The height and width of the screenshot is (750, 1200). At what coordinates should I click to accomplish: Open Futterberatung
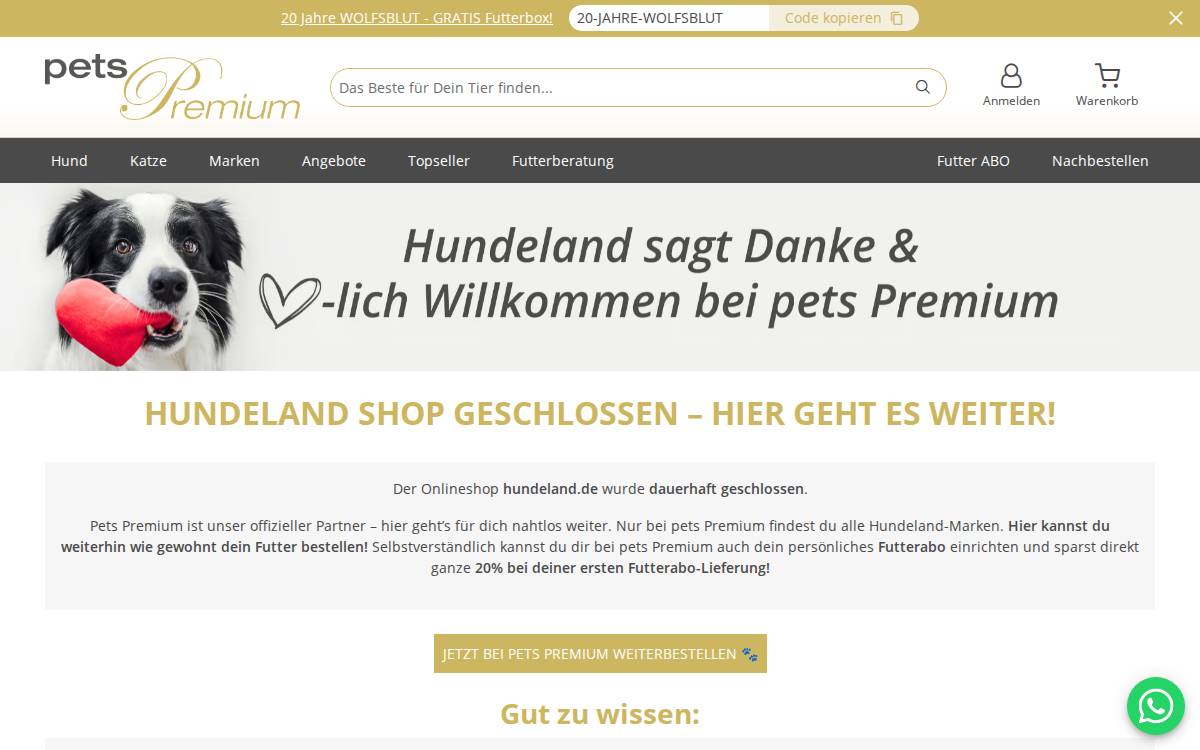tap(563, 160)
